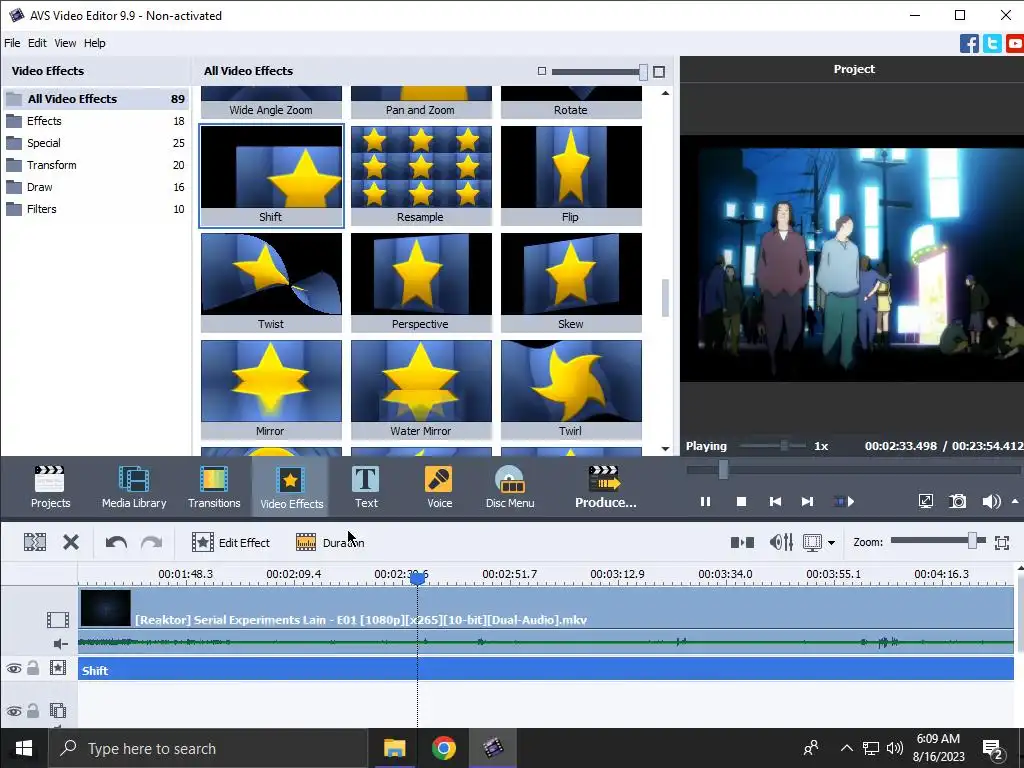Click Edit Effect button
This screenshot has width=1024, height=768.
tap(231, 542)
